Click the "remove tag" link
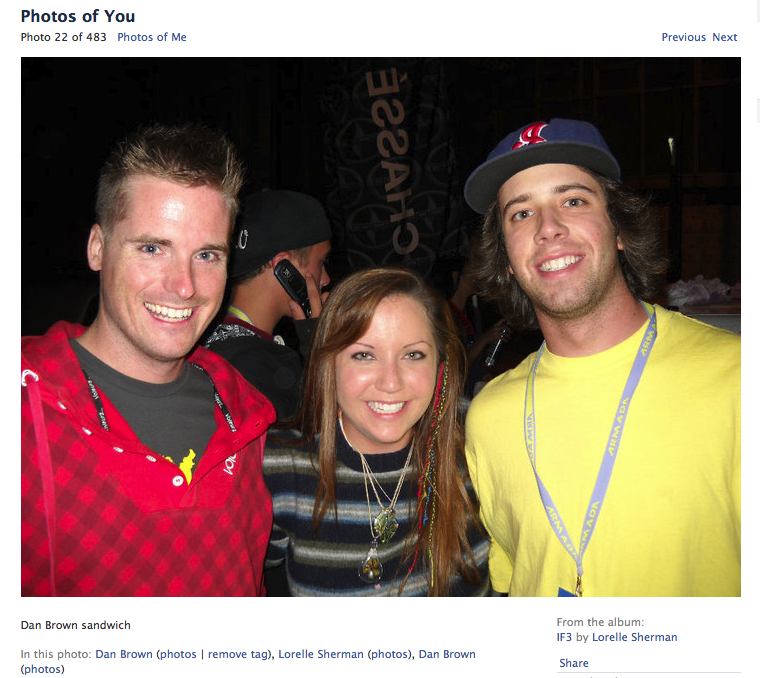The image size is (760, 678). (x=238, y=654)
